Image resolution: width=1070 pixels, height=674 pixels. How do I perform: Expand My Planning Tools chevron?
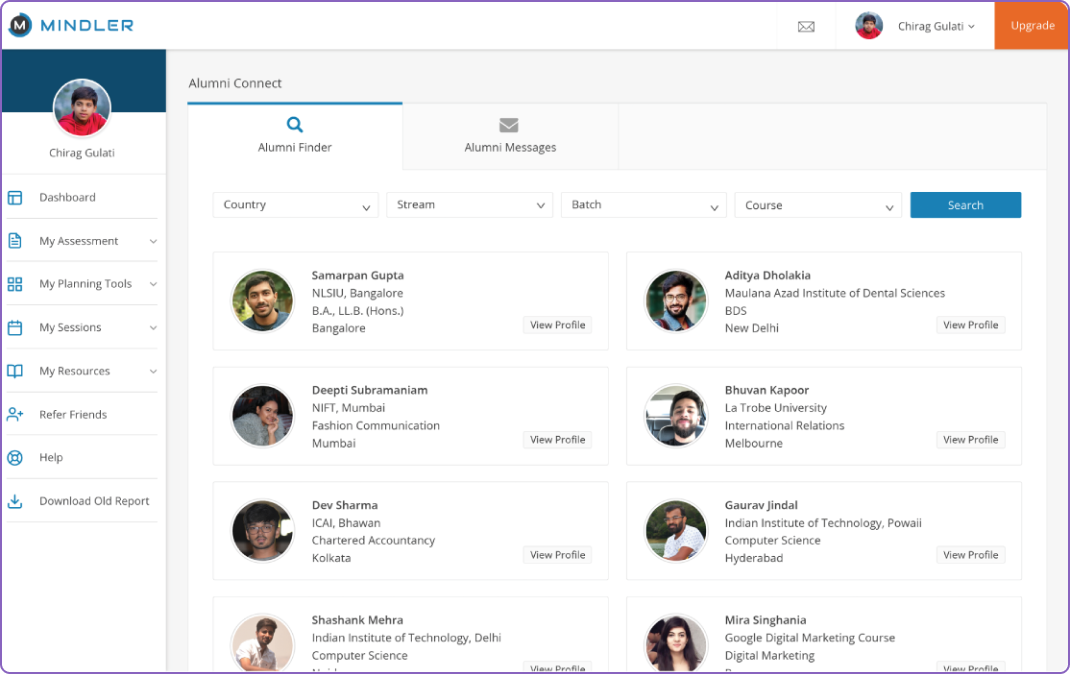153,284
